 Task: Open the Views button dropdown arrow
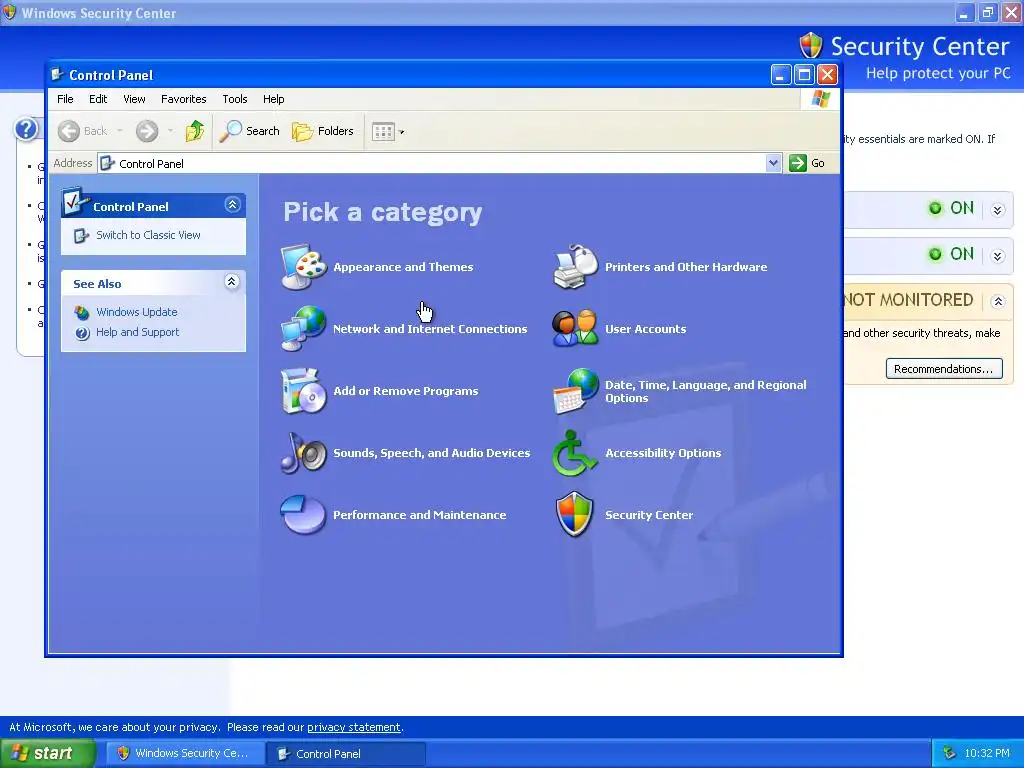tap(402, 132)
